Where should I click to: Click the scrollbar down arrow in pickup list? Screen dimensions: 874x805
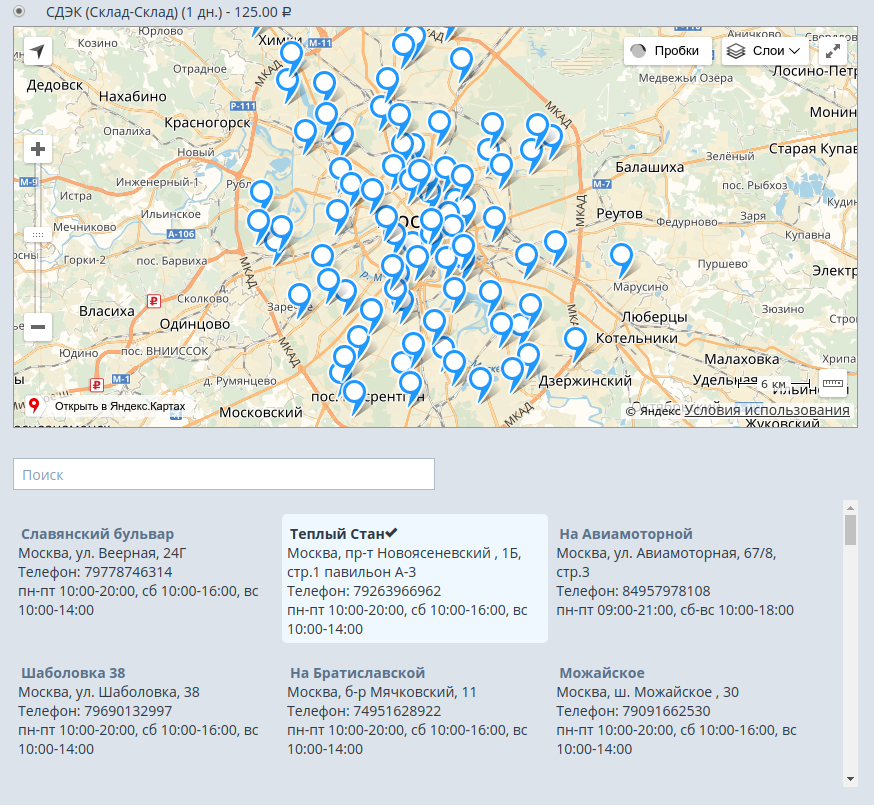tap(850, 778)
